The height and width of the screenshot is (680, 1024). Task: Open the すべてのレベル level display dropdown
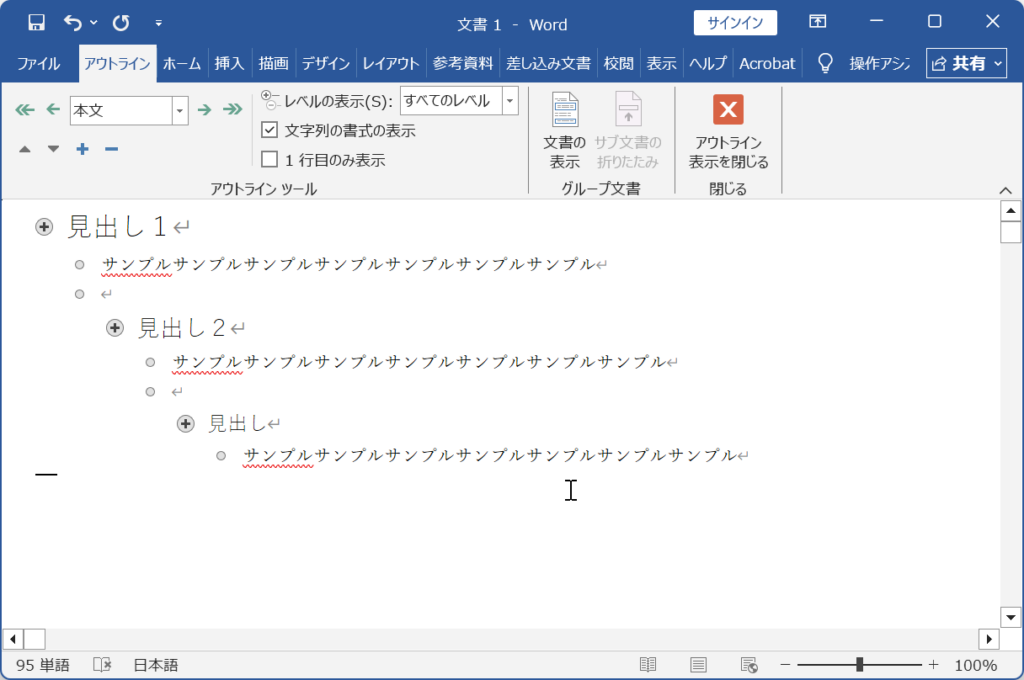tap(510, 101)
